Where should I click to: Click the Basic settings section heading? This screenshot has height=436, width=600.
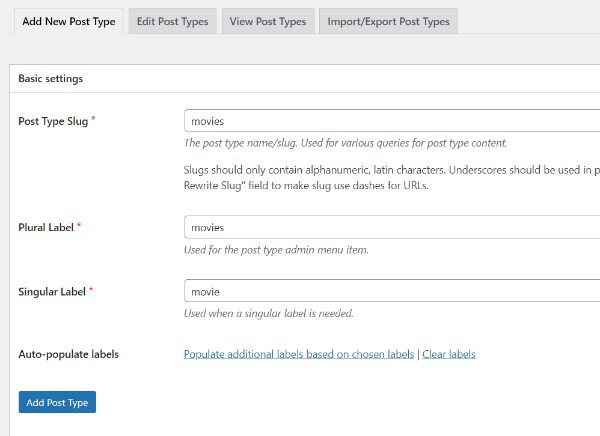[51, 78]
